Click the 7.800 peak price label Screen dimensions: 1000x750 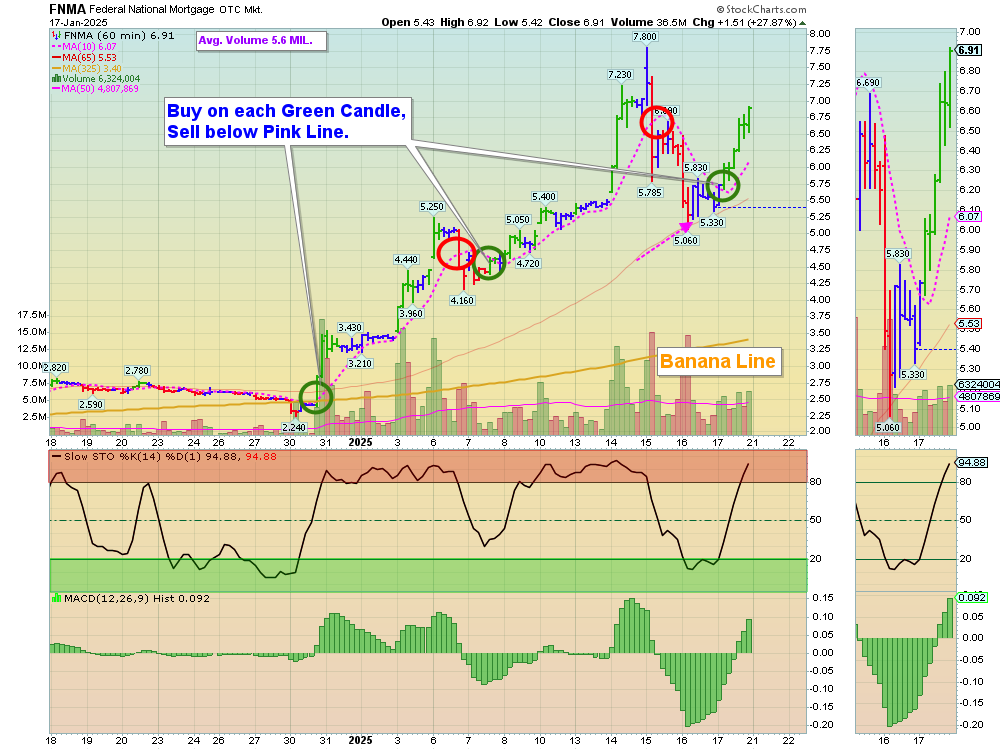point(645,37)
